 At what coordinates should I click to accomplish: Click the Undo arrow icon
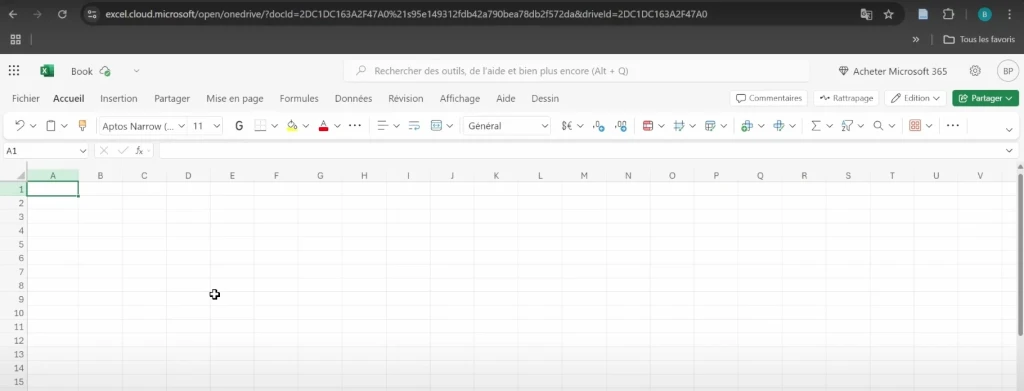[20, 126]
